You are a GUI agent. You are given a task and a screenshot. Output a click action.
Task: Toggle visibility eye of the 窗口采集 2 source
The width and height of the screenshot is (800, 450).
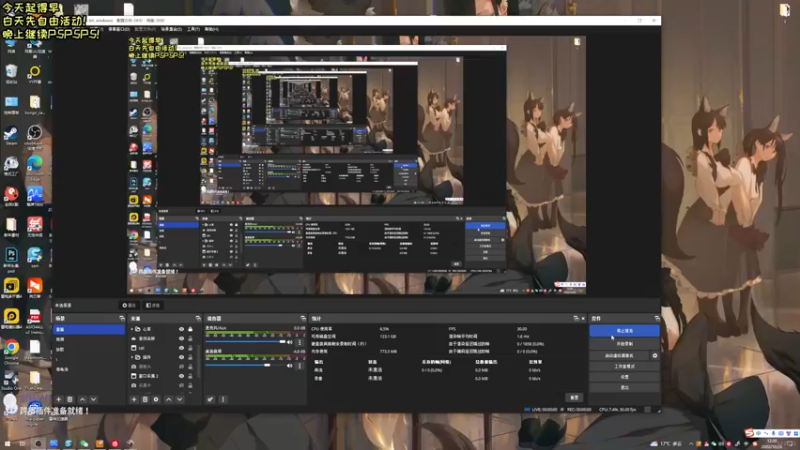(x=181, y=376)
